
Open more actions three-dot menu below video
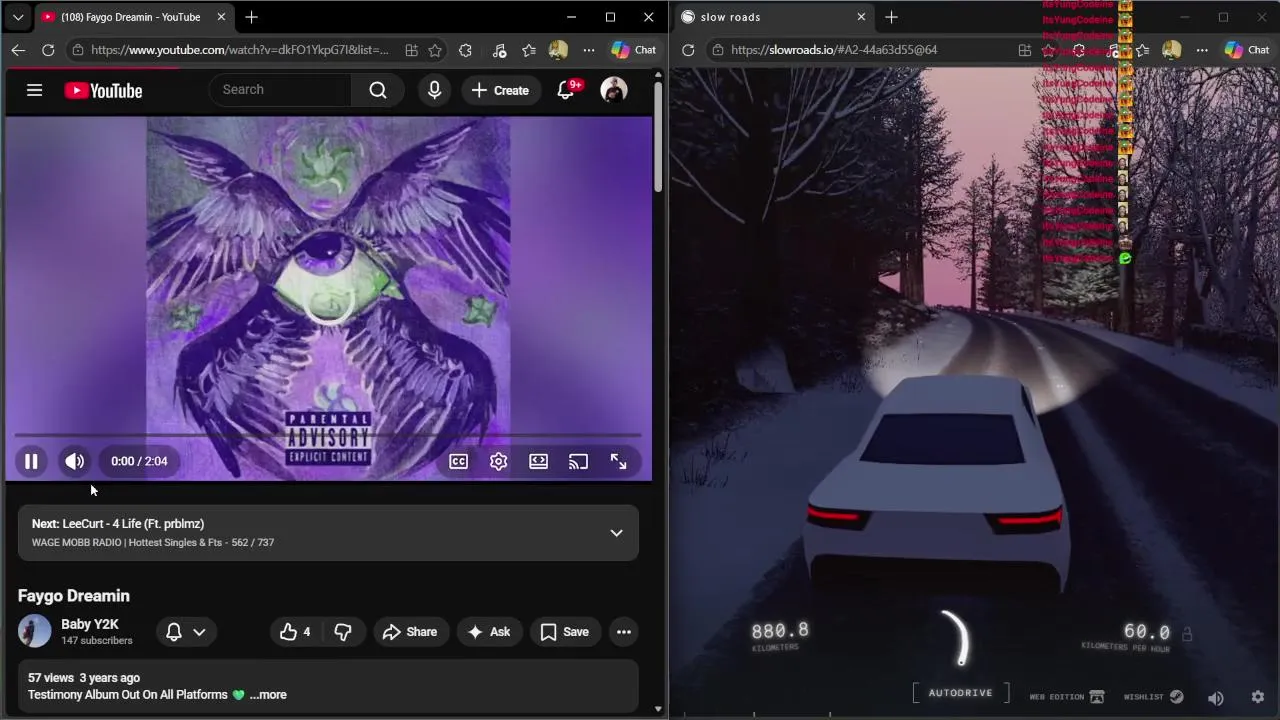pyautogui.click(x=624, y=632)
